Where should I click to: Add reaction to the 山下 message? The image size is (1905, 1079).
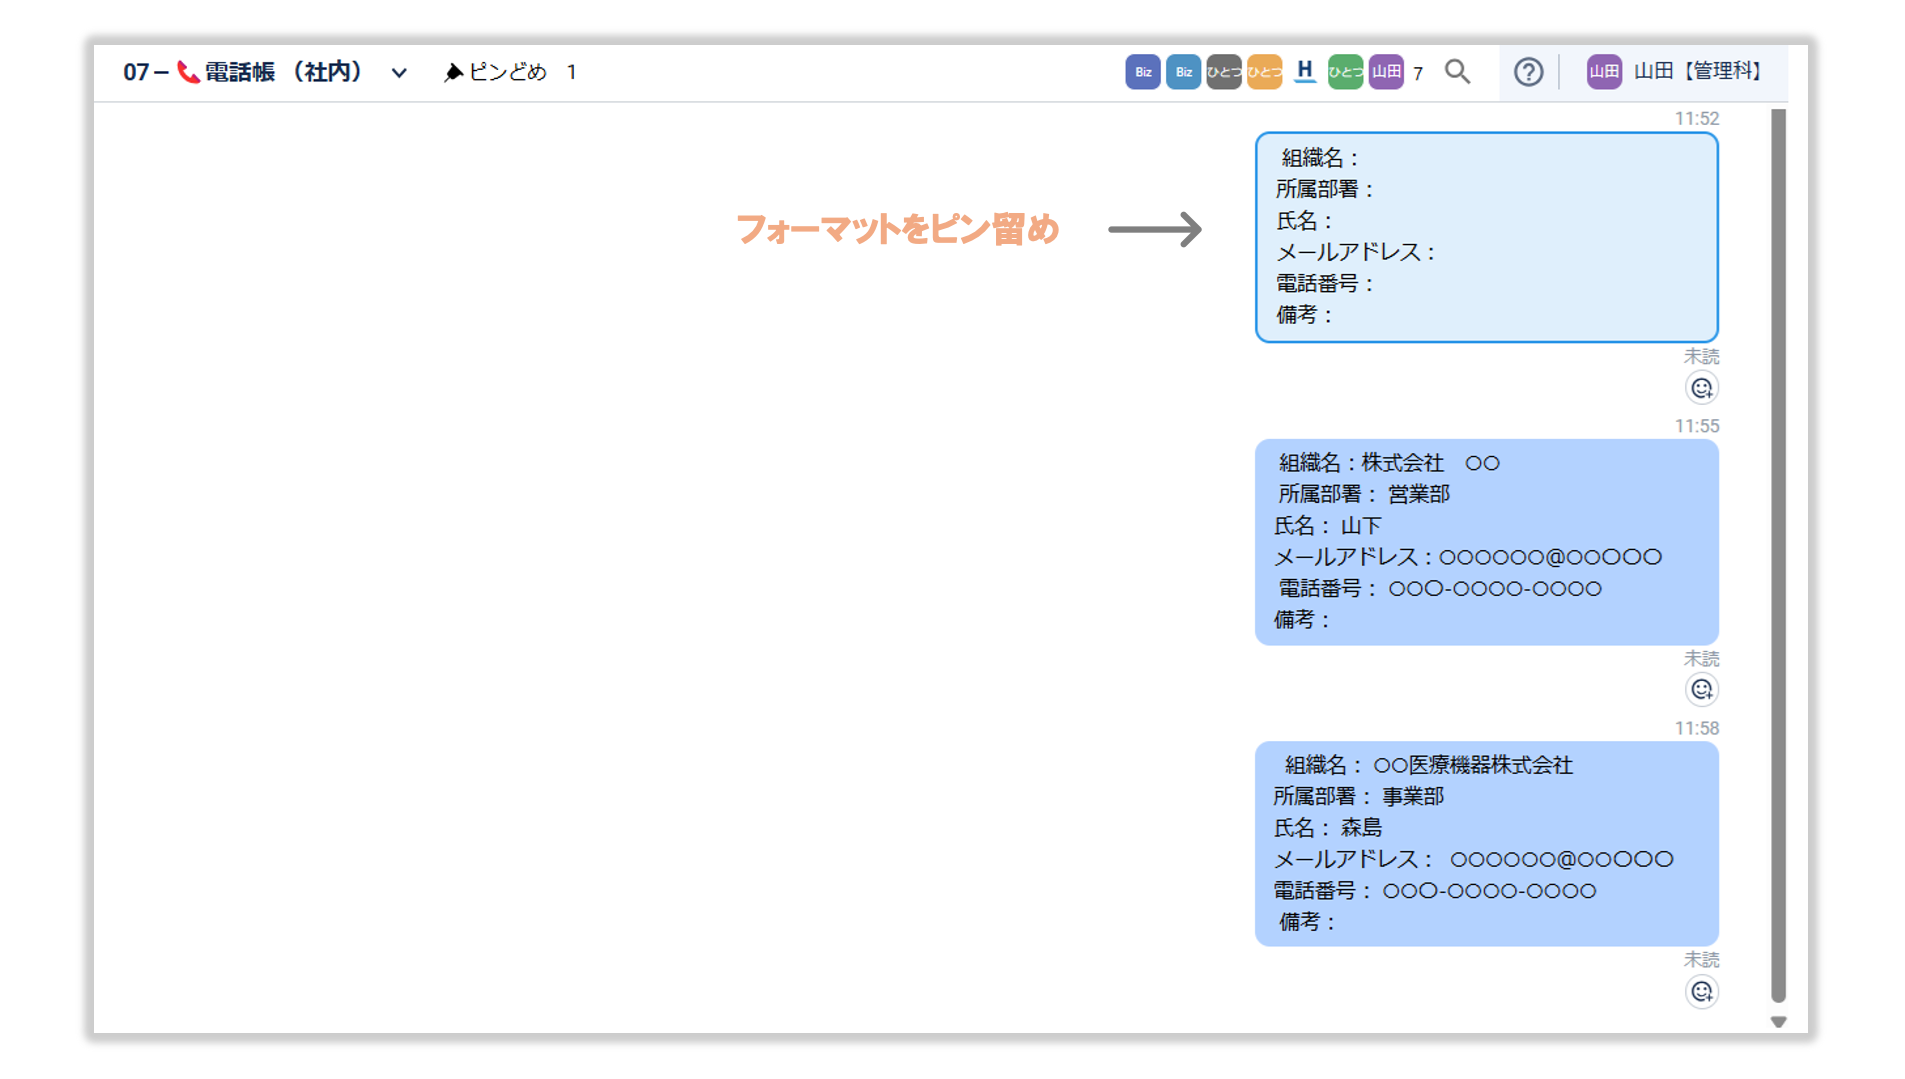(x=1701, y=690)
